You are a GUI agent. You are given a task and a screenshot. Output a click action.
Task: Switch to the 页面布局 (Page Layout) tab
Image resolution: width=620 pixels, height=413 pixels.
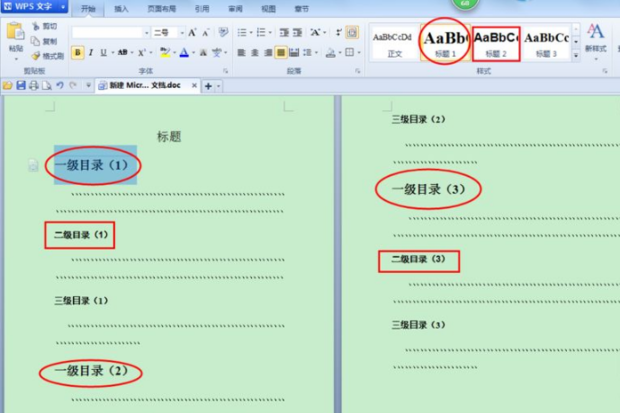click(161, 9)
